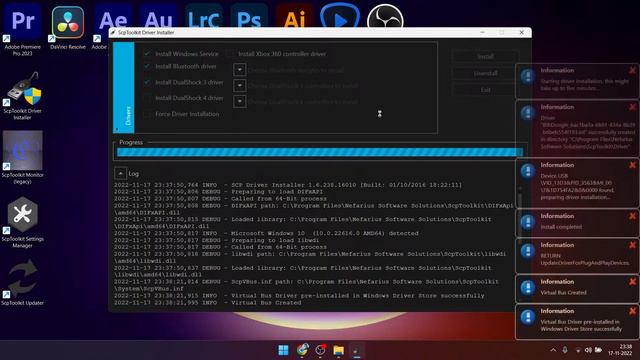The width and height of the screenshot is (640, 360).
Task: Collapse the Log section expander
Action: 120,173
